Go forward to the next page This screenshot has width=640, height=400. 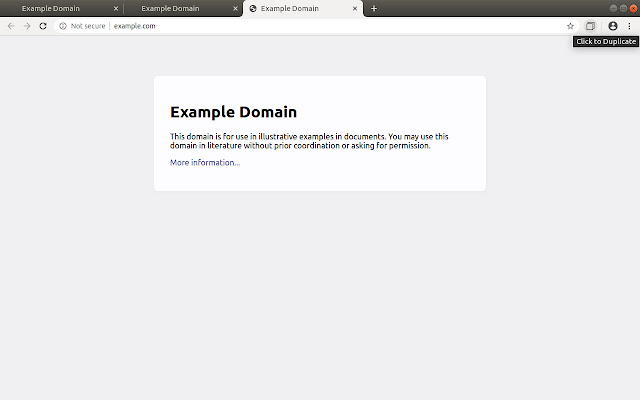(27, 26)
